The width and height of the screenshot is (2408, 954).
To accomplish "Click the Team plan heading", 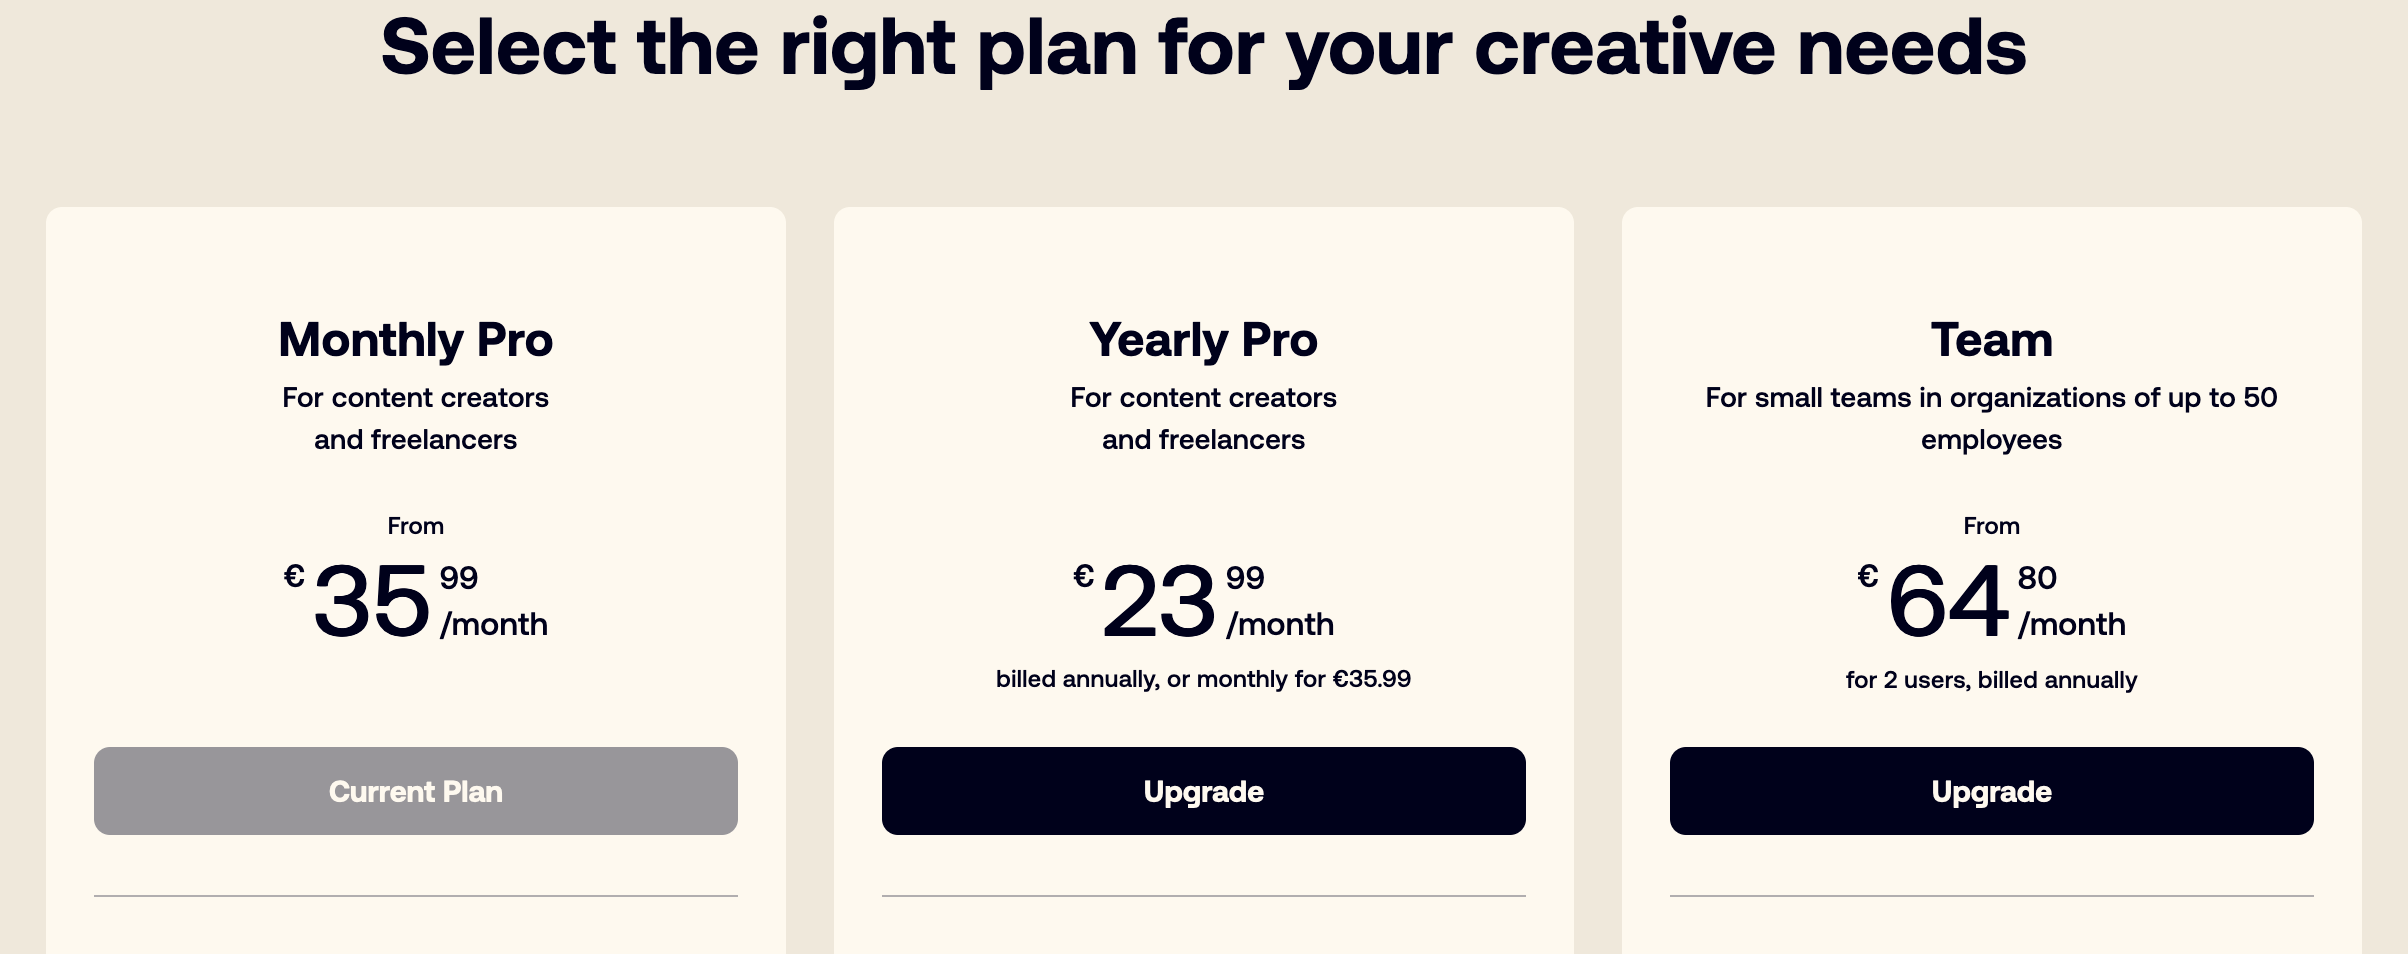I will coord(1991,340).
